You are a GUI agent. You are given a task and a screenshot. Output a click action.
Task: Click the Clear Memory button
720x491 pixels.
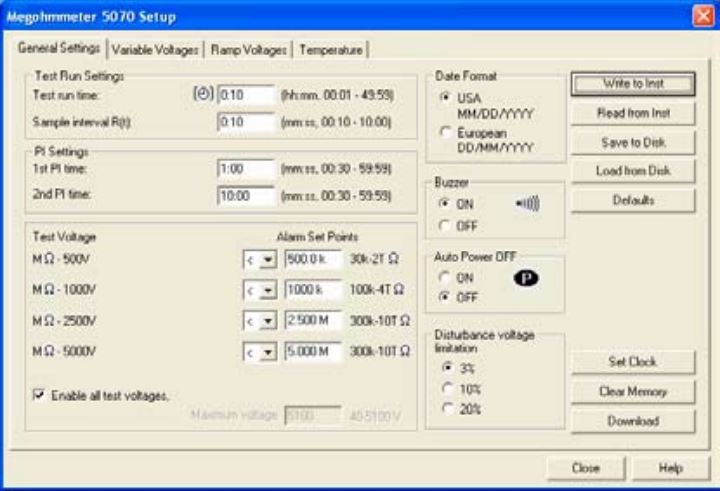pyautogui.click(x=633, y=391)
